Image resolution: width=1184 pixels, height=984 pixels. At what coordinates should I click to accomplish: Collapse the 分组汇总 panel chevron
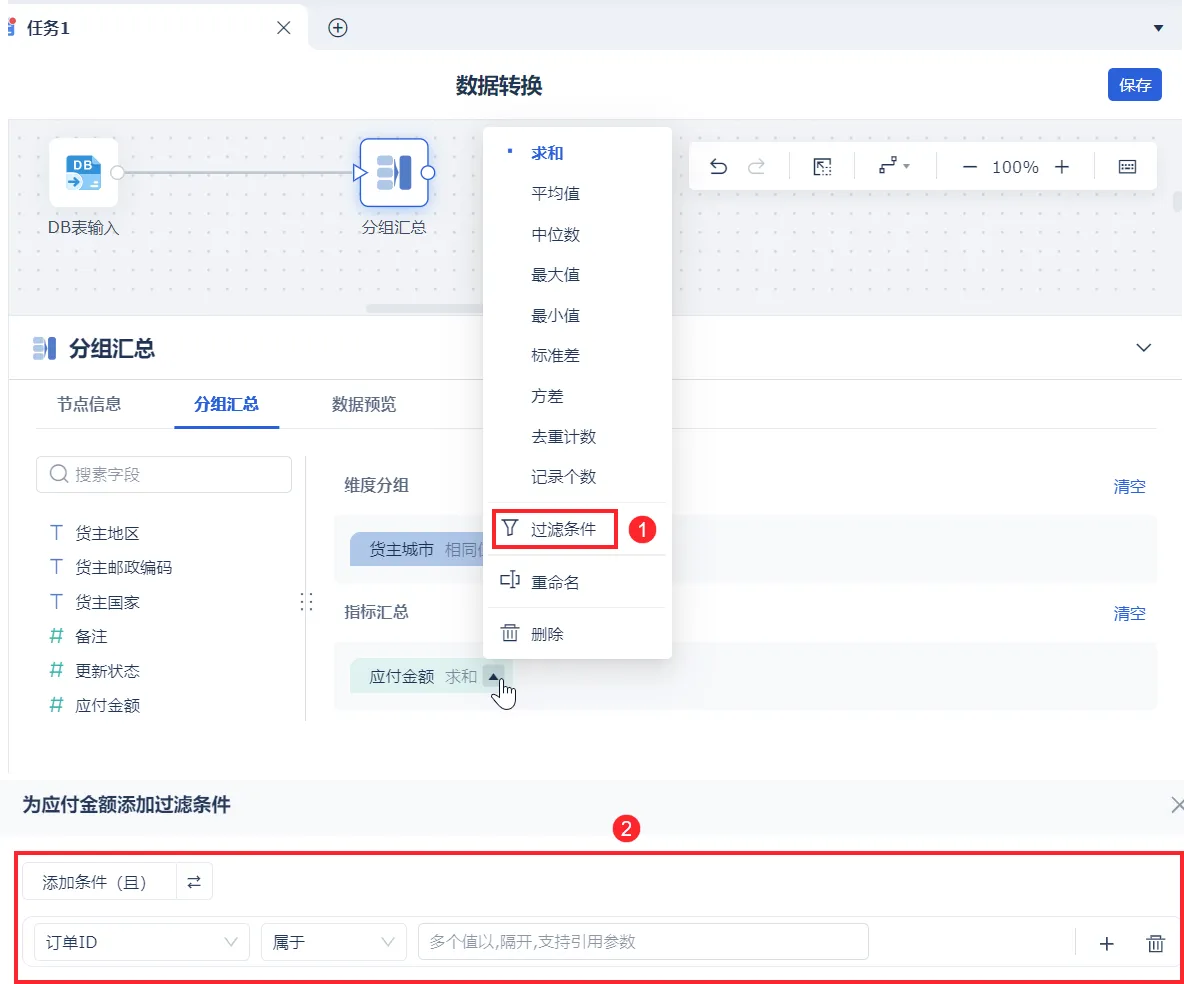1144,347
